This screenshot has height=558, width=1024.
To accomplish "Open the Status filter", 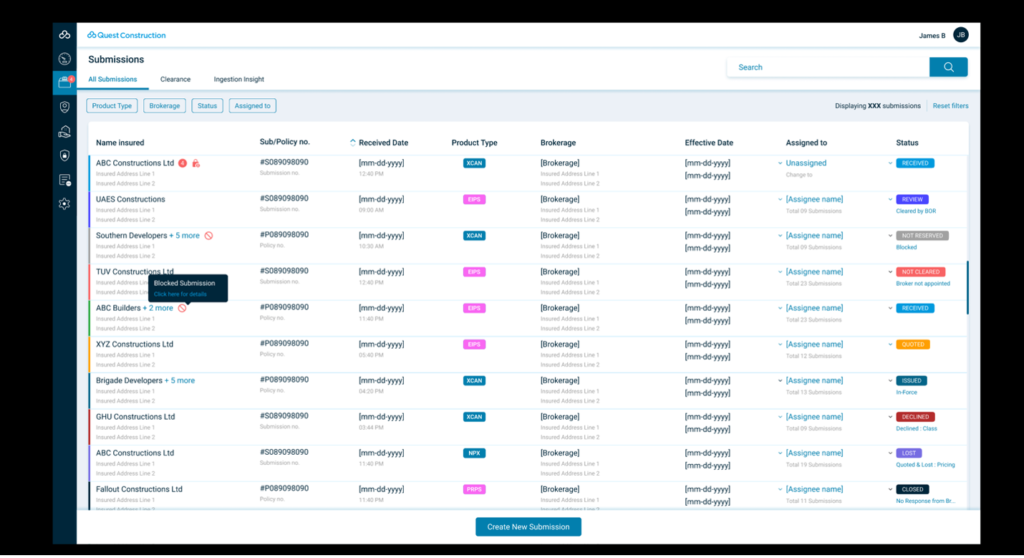I will 207,106.
